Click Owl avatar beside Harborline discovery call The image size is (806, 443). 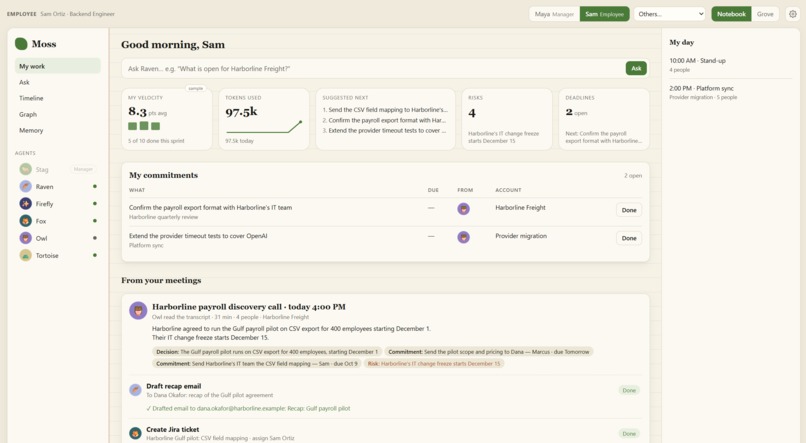tap(138, 310)
